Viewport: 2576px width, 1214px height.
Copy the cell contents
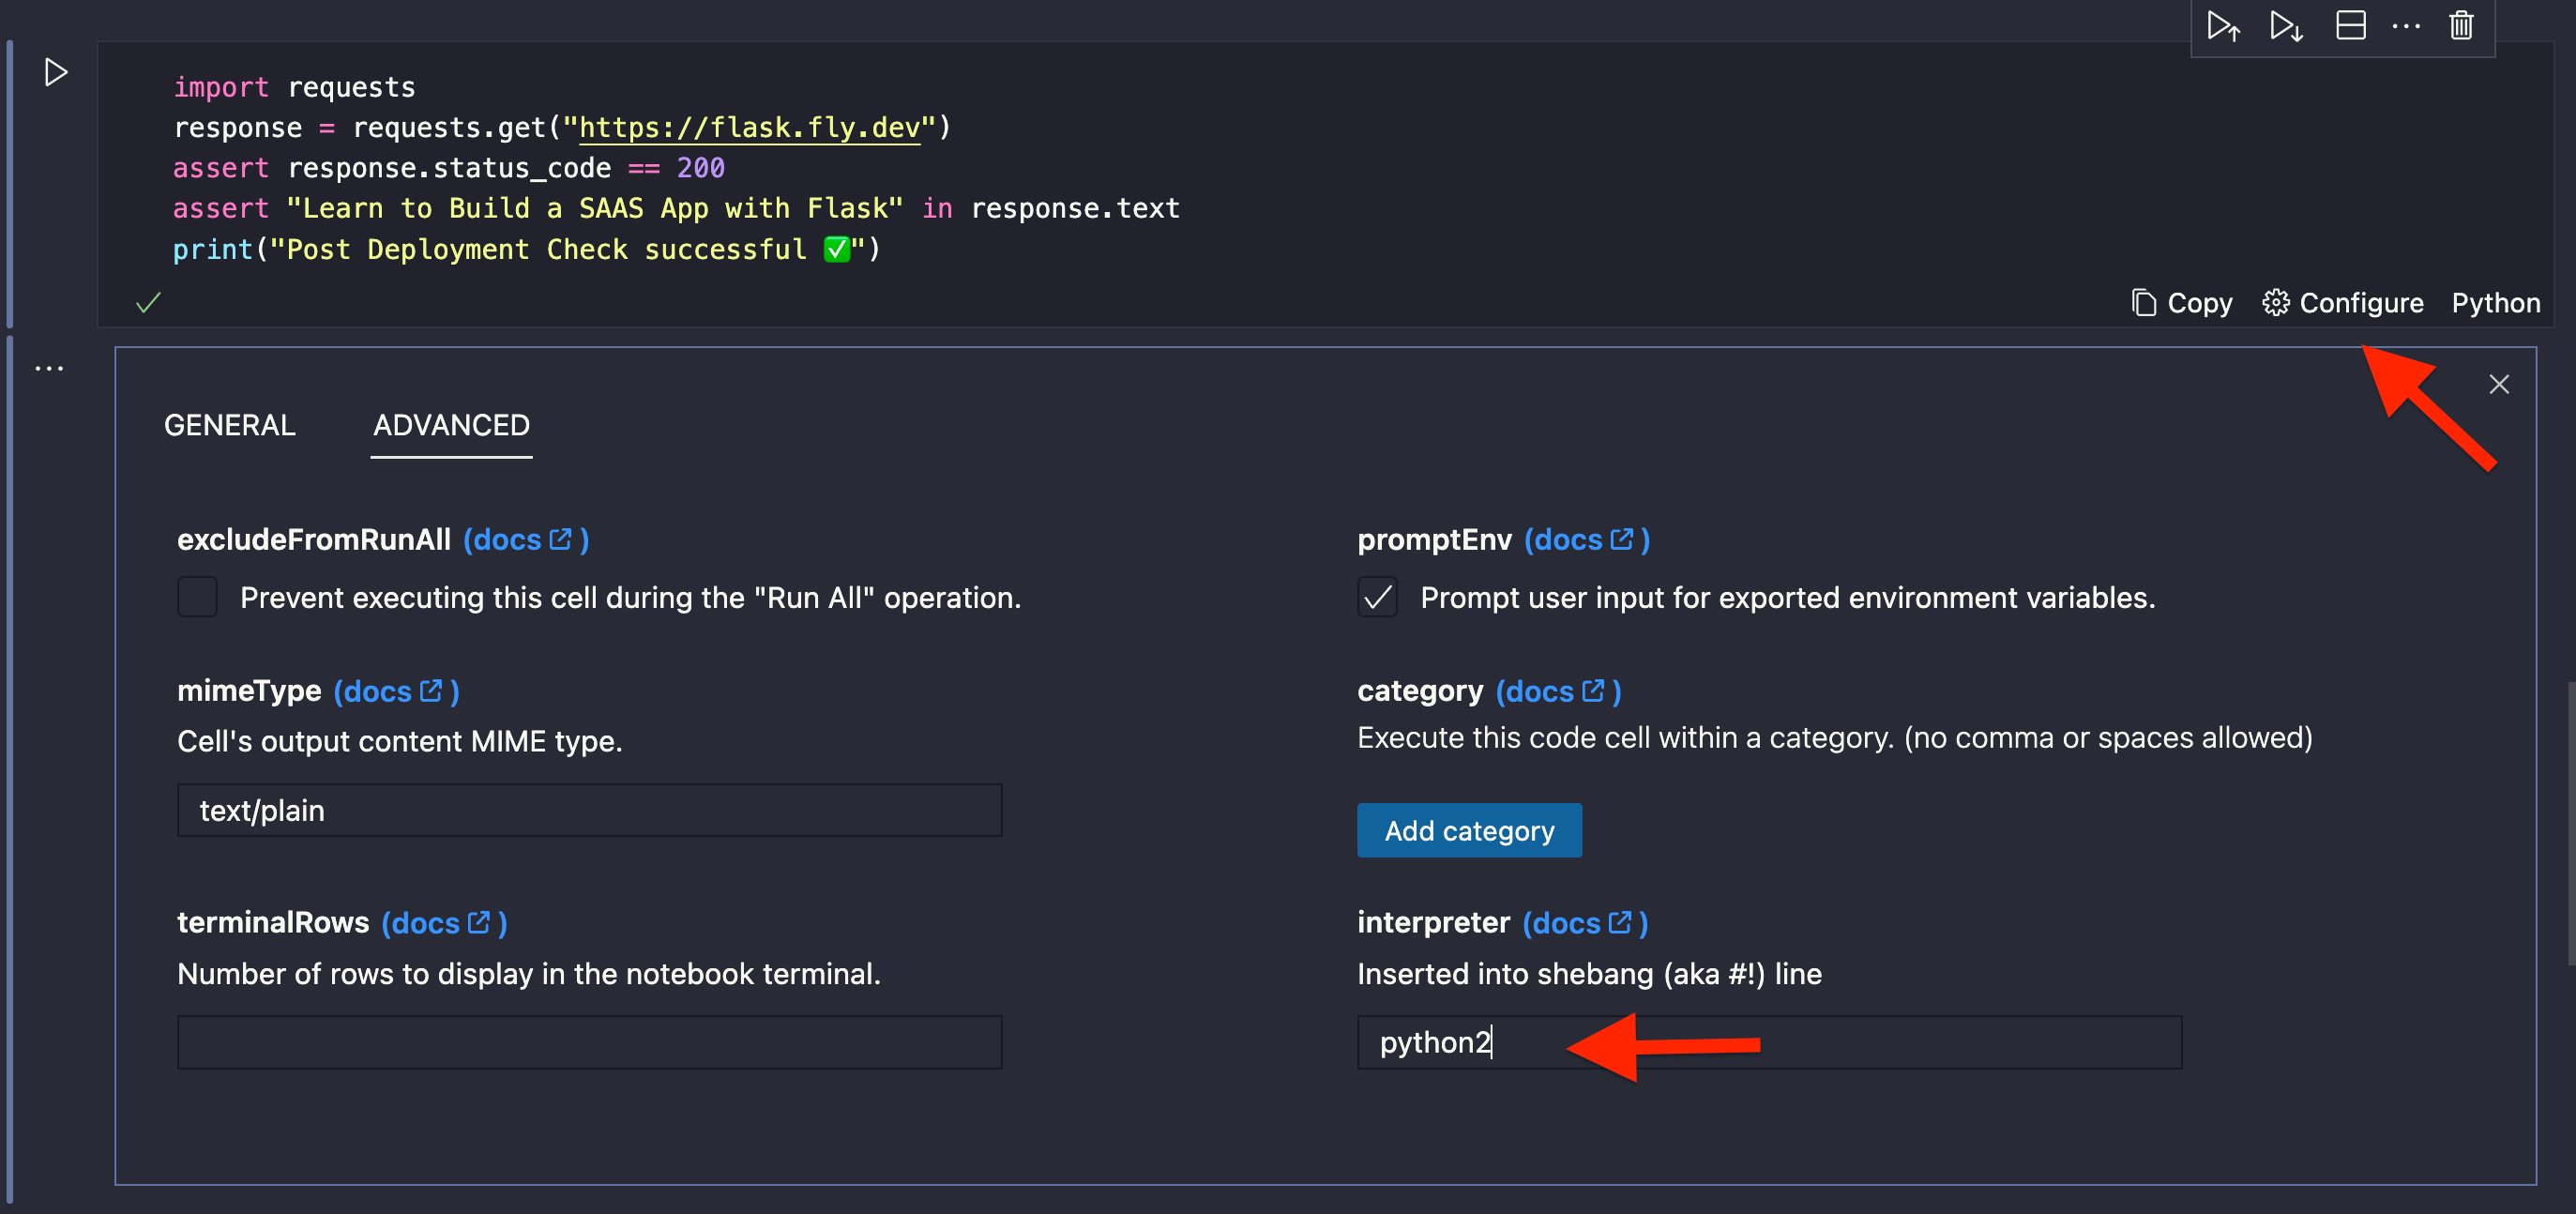pyautogui.click(x=2182, y=302)
